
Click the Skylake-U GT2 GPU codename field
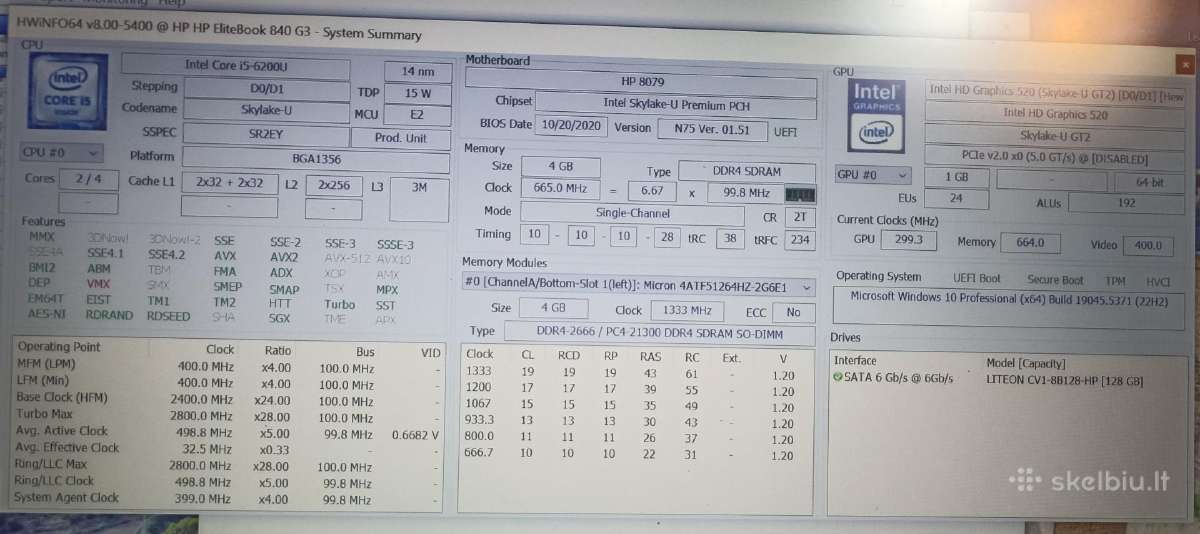coord(1054,135)
